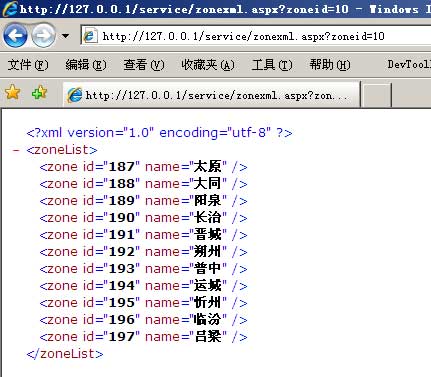Open the 收藏夹(A) menu
This screenshot has width=431, height=377.
pyautogui.click(x=208, y=65)
